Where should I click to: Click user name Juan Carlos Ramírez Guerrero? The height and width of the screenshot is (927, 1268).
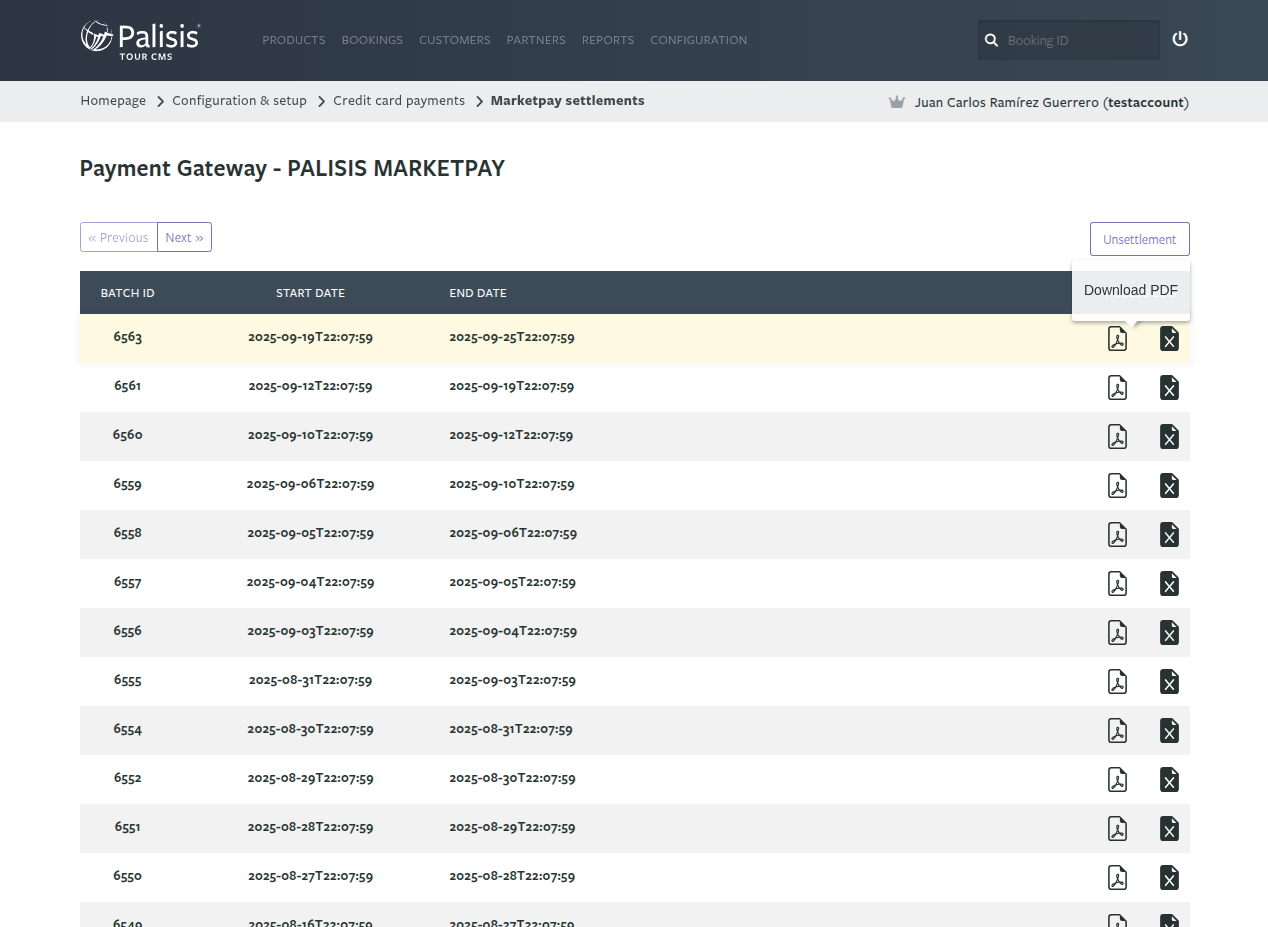[1007, 102]
